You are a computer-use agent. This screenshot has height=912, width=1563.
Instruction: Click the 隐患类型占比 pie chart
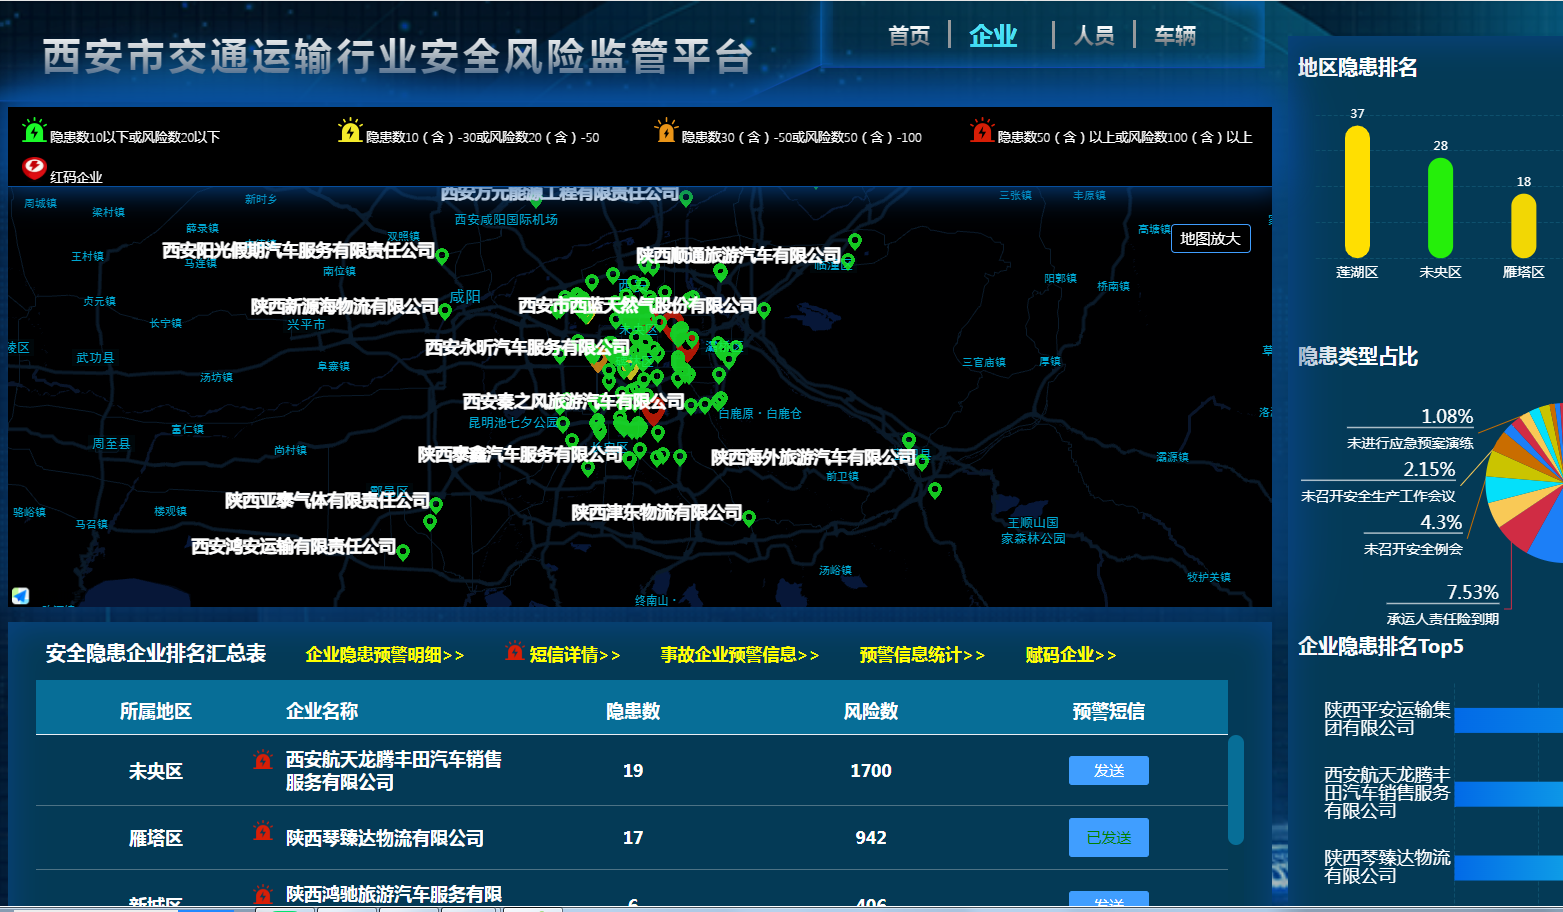pos(1524,483)
